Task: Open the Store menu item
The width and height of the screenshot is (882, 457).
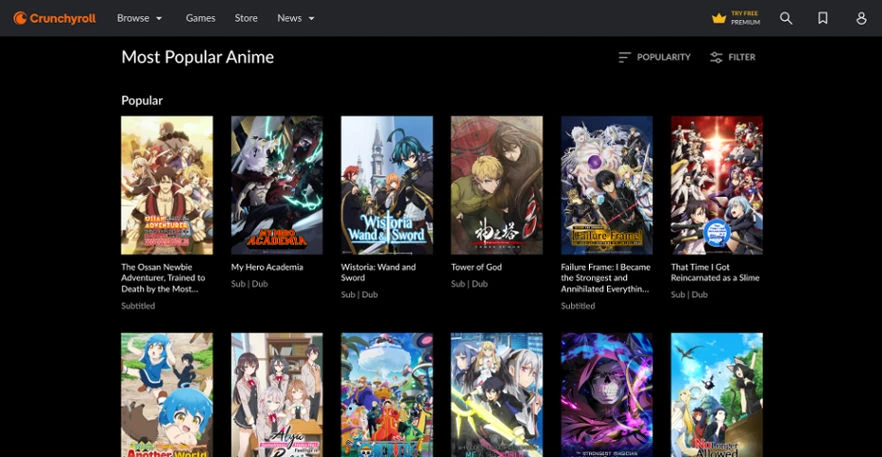Action: (246, 18)
